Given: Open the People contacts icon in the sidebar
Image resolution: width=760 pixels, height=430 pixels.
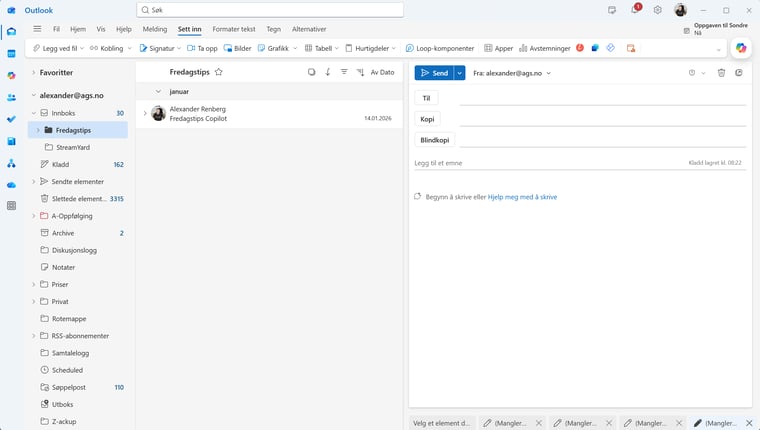Looking at the screenshot, I should coord(12,97).
